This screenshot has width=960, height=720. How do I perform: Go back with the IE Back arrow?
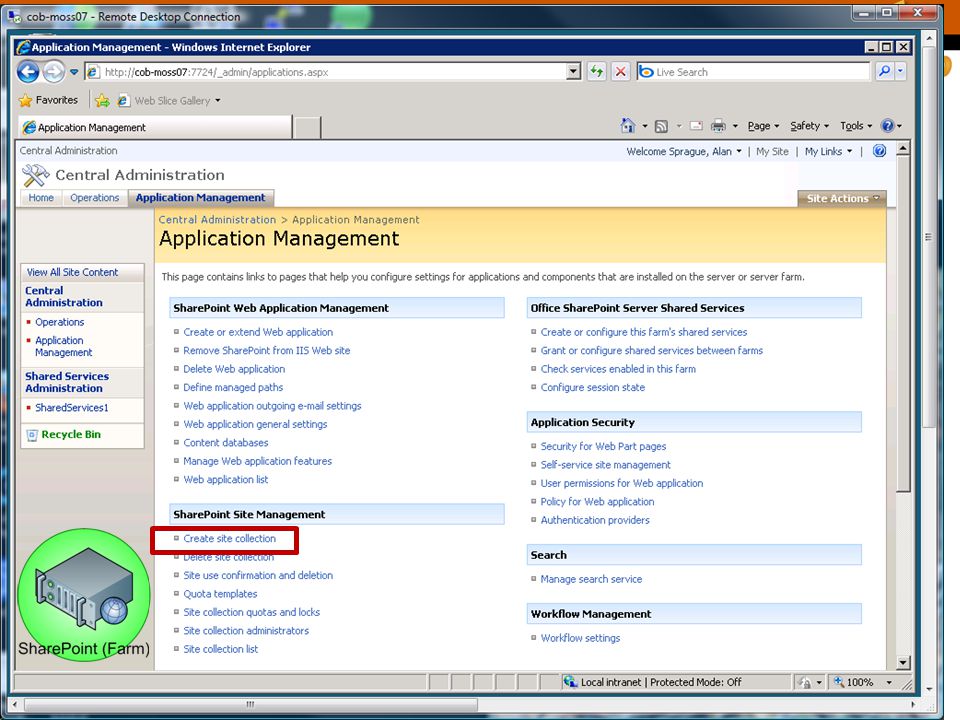(x=28, y=72)
